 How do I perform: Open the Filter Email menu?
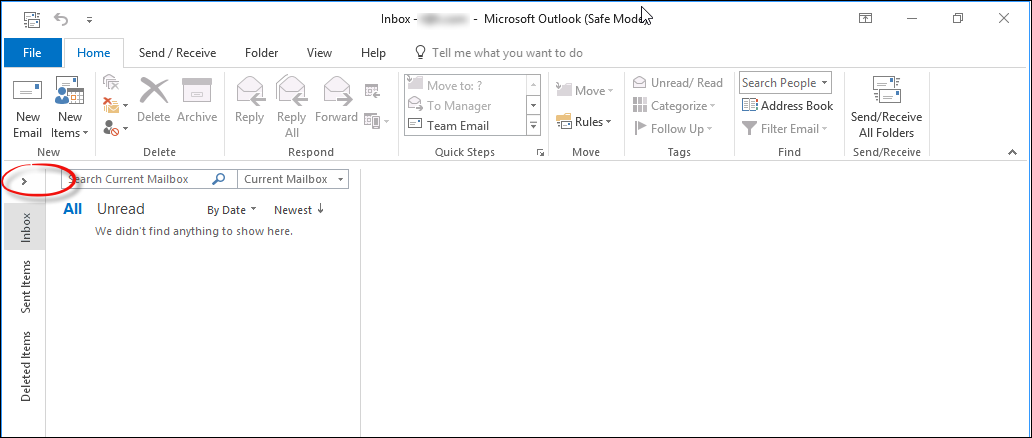pos(785,128)
